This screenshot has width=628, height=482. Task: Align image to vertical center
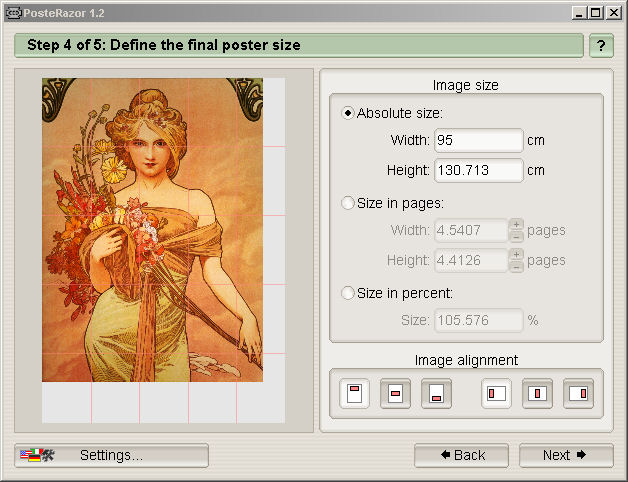(395, 393)
